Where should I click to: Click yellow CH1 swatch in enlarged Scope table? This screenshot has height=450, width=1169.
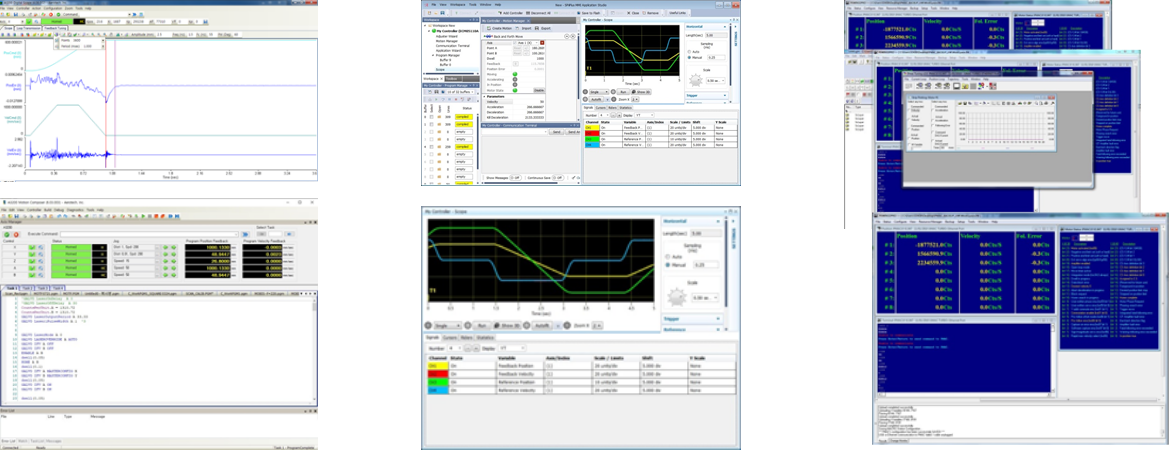click(440, 368)
